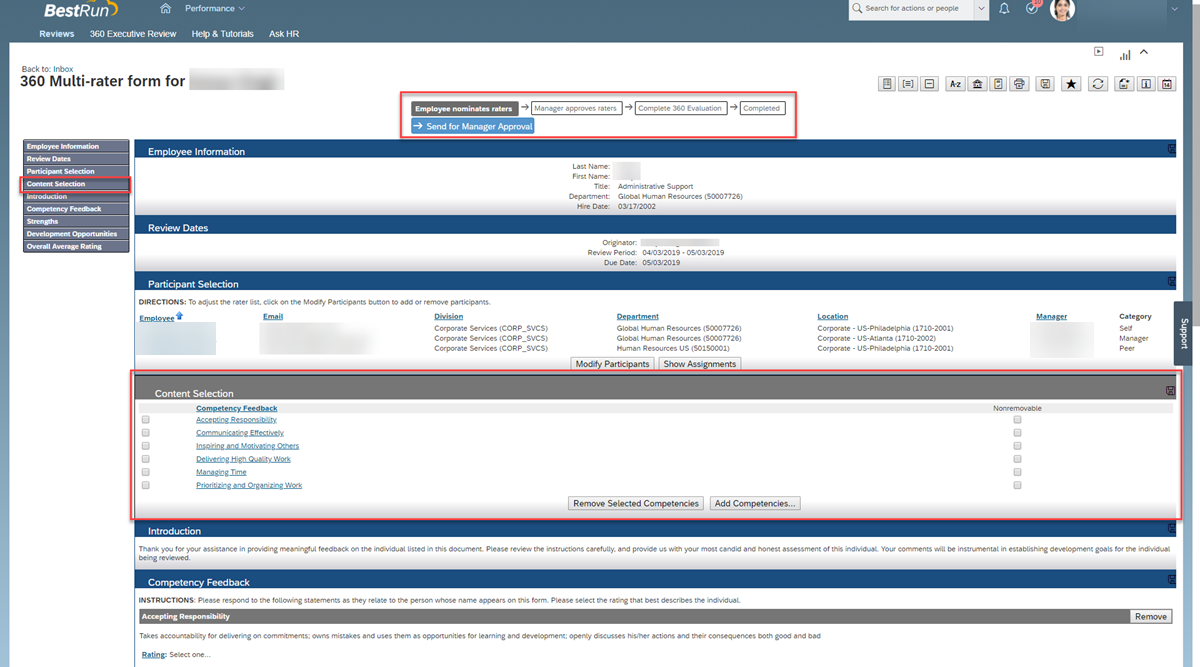The image size is (1200, 667).
Task: Click the Show Assignments button
Action: pyautogui.click(x=700, y=364)
